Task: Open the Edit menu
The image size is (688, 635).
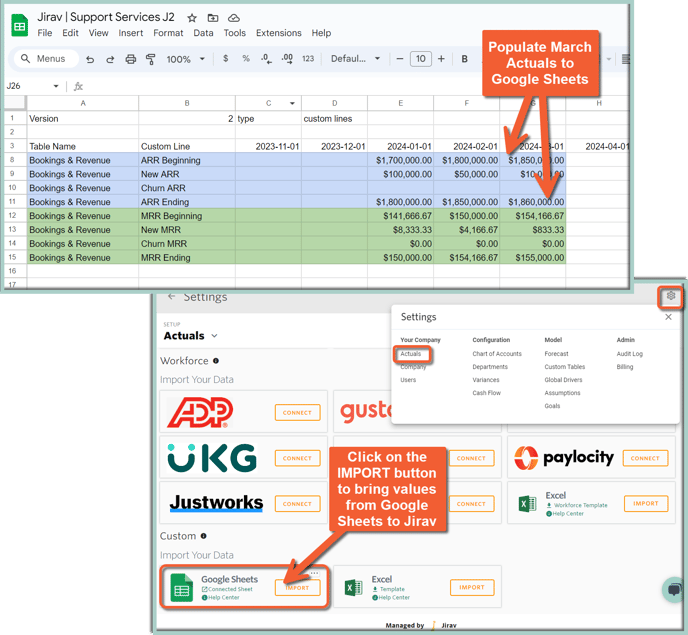Action: click(70, 33)
